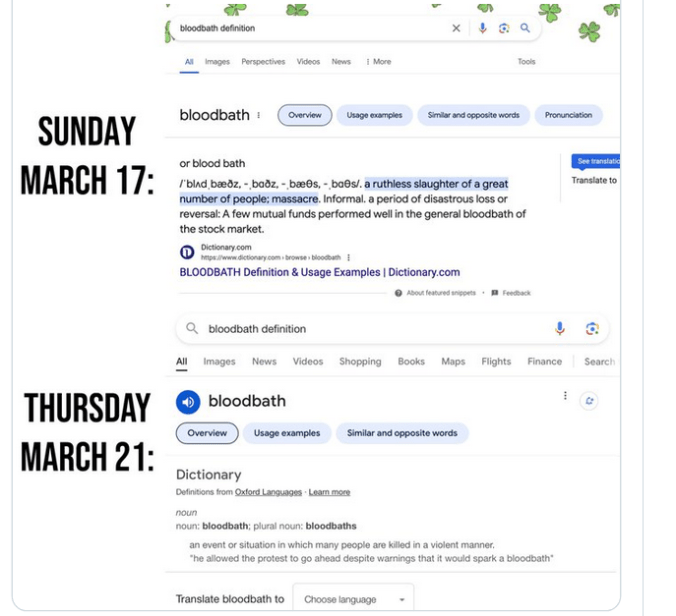Click the Learn more link

[329, 492]
